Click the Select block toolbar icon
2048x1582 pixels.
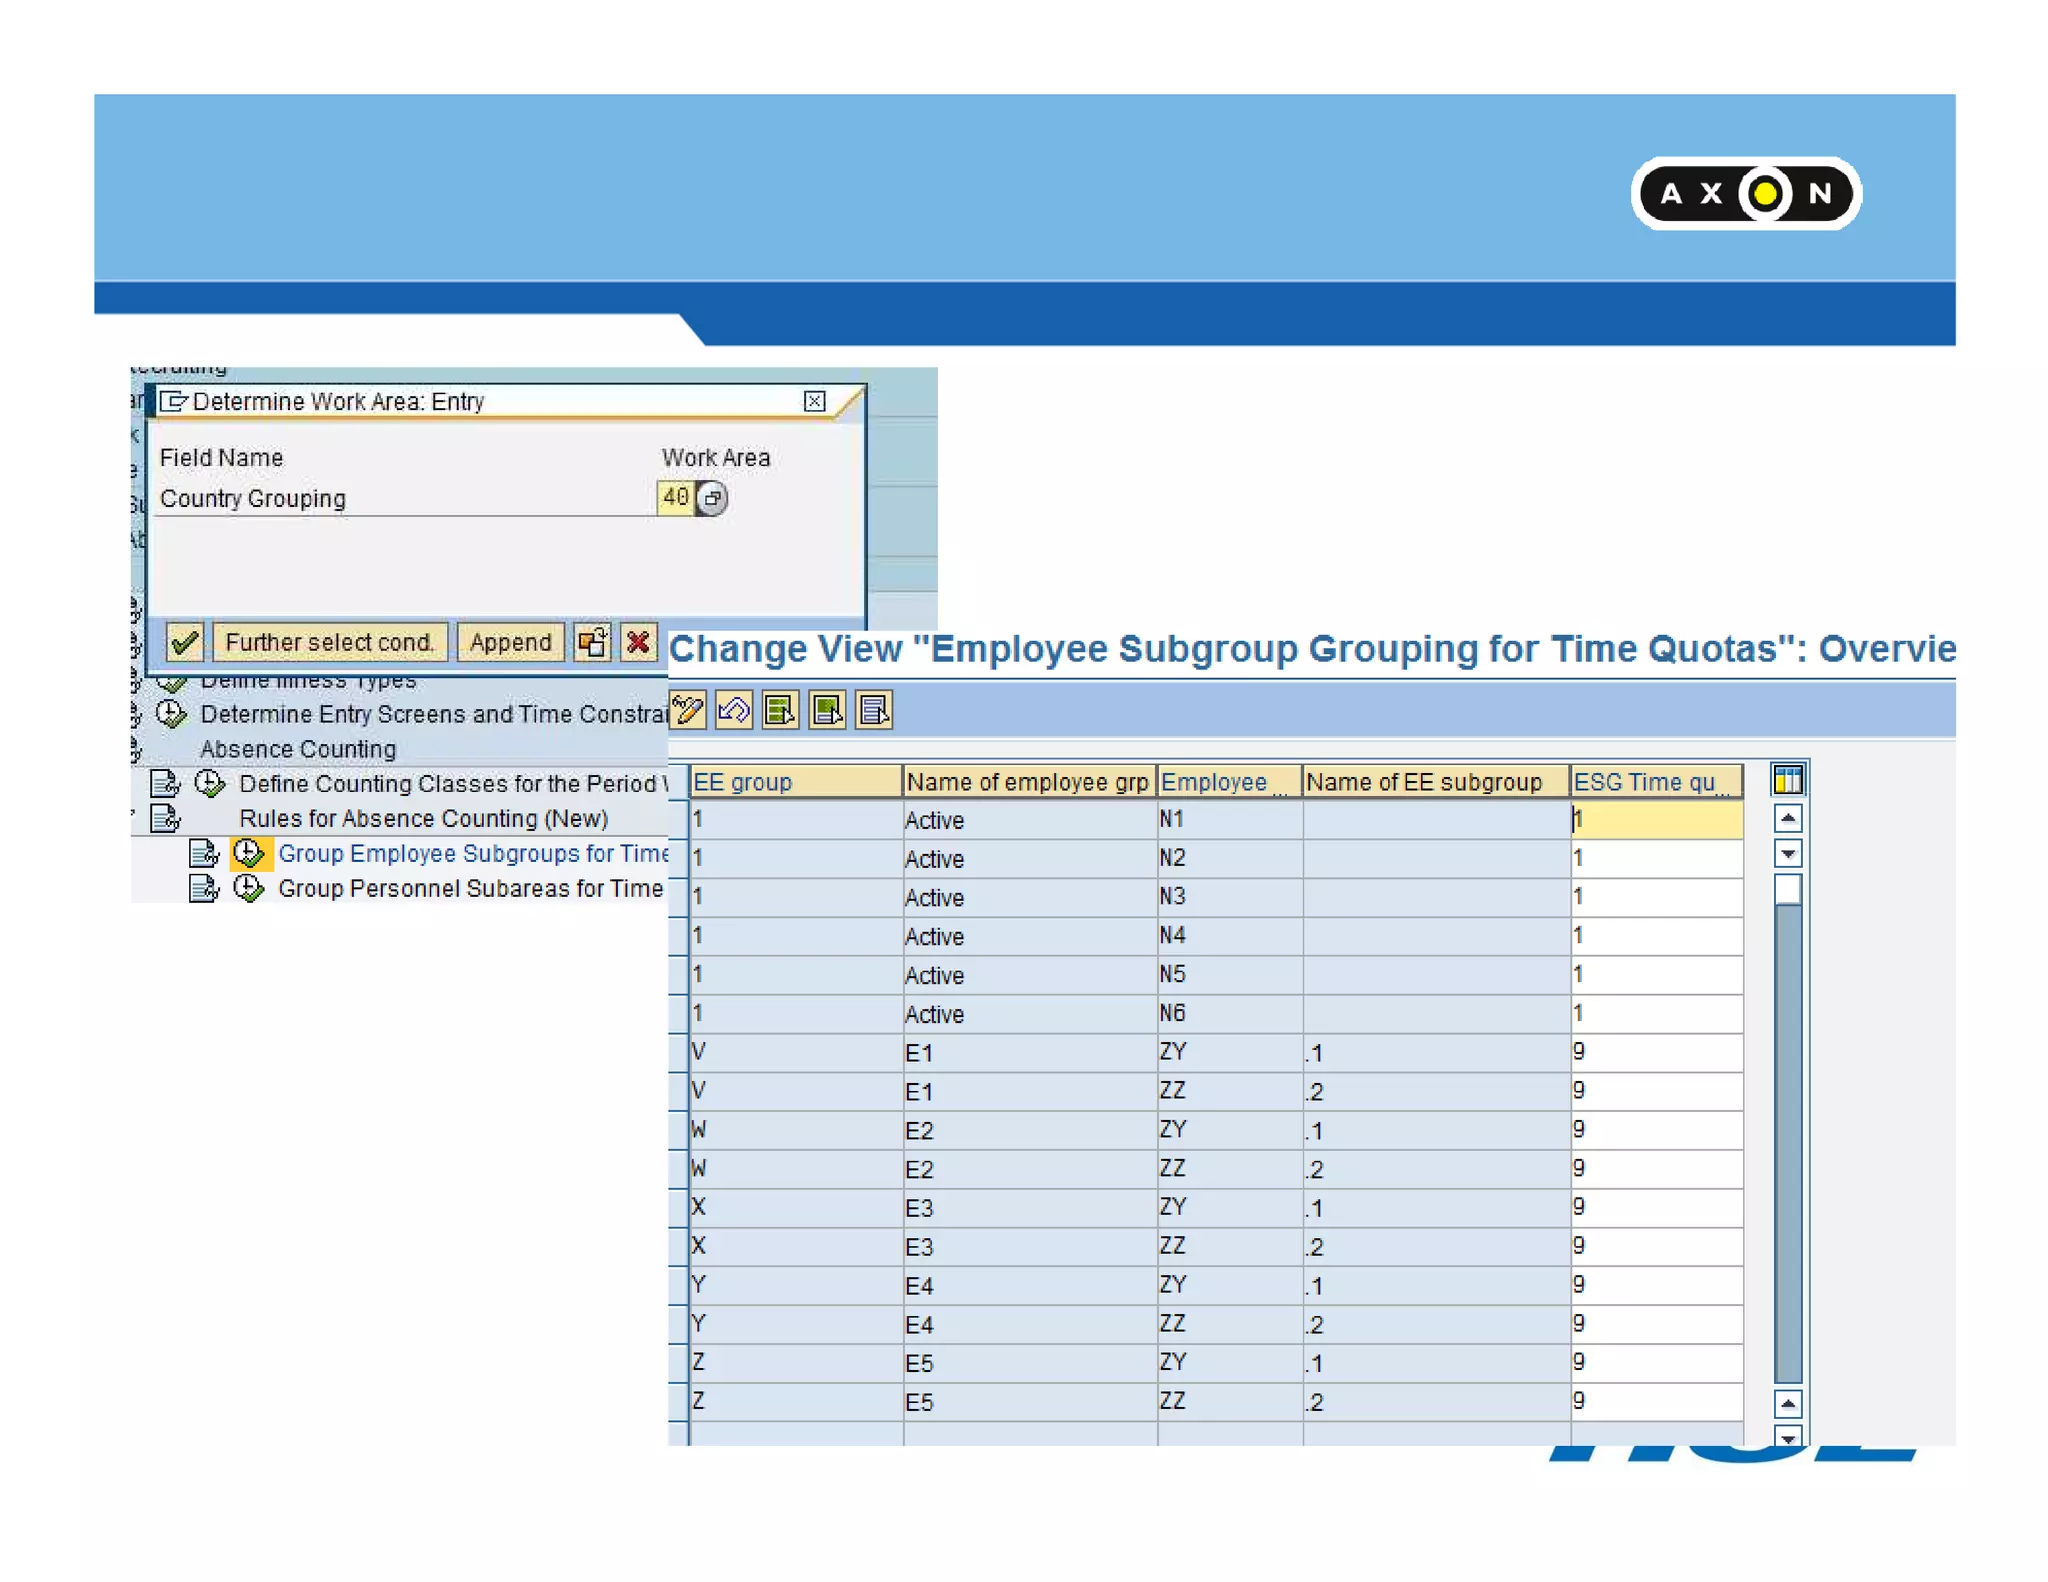[827, 711]
